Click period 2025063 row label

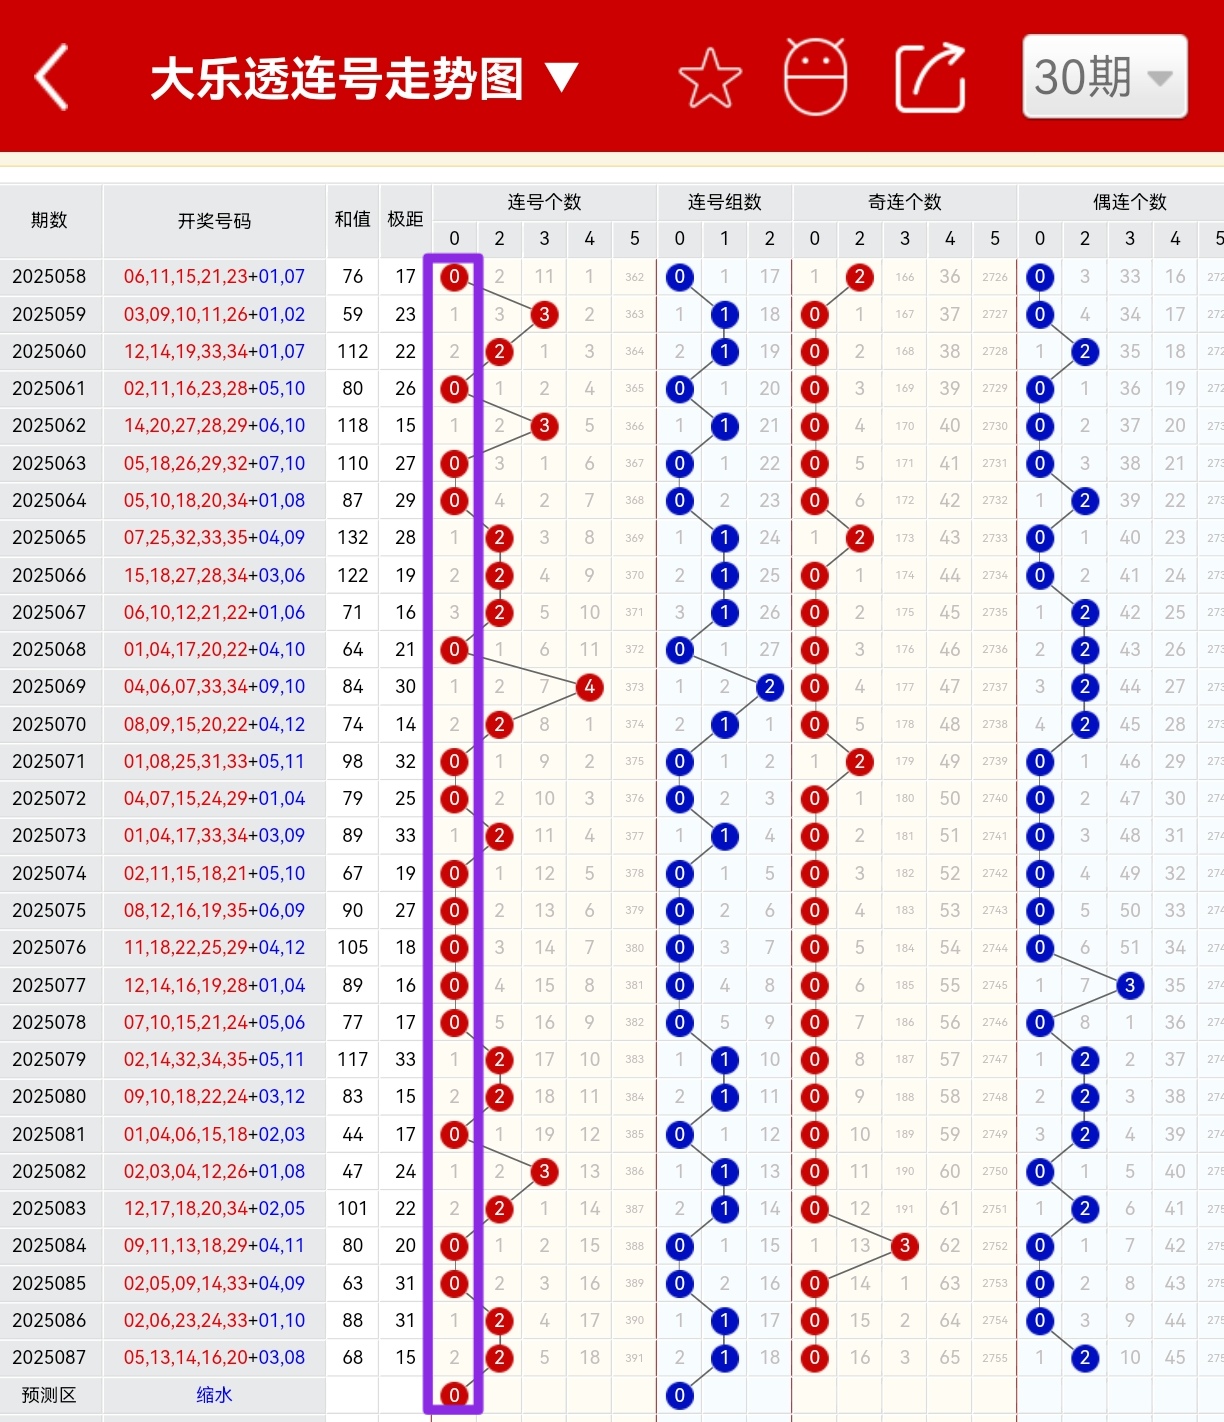(49, 463)
